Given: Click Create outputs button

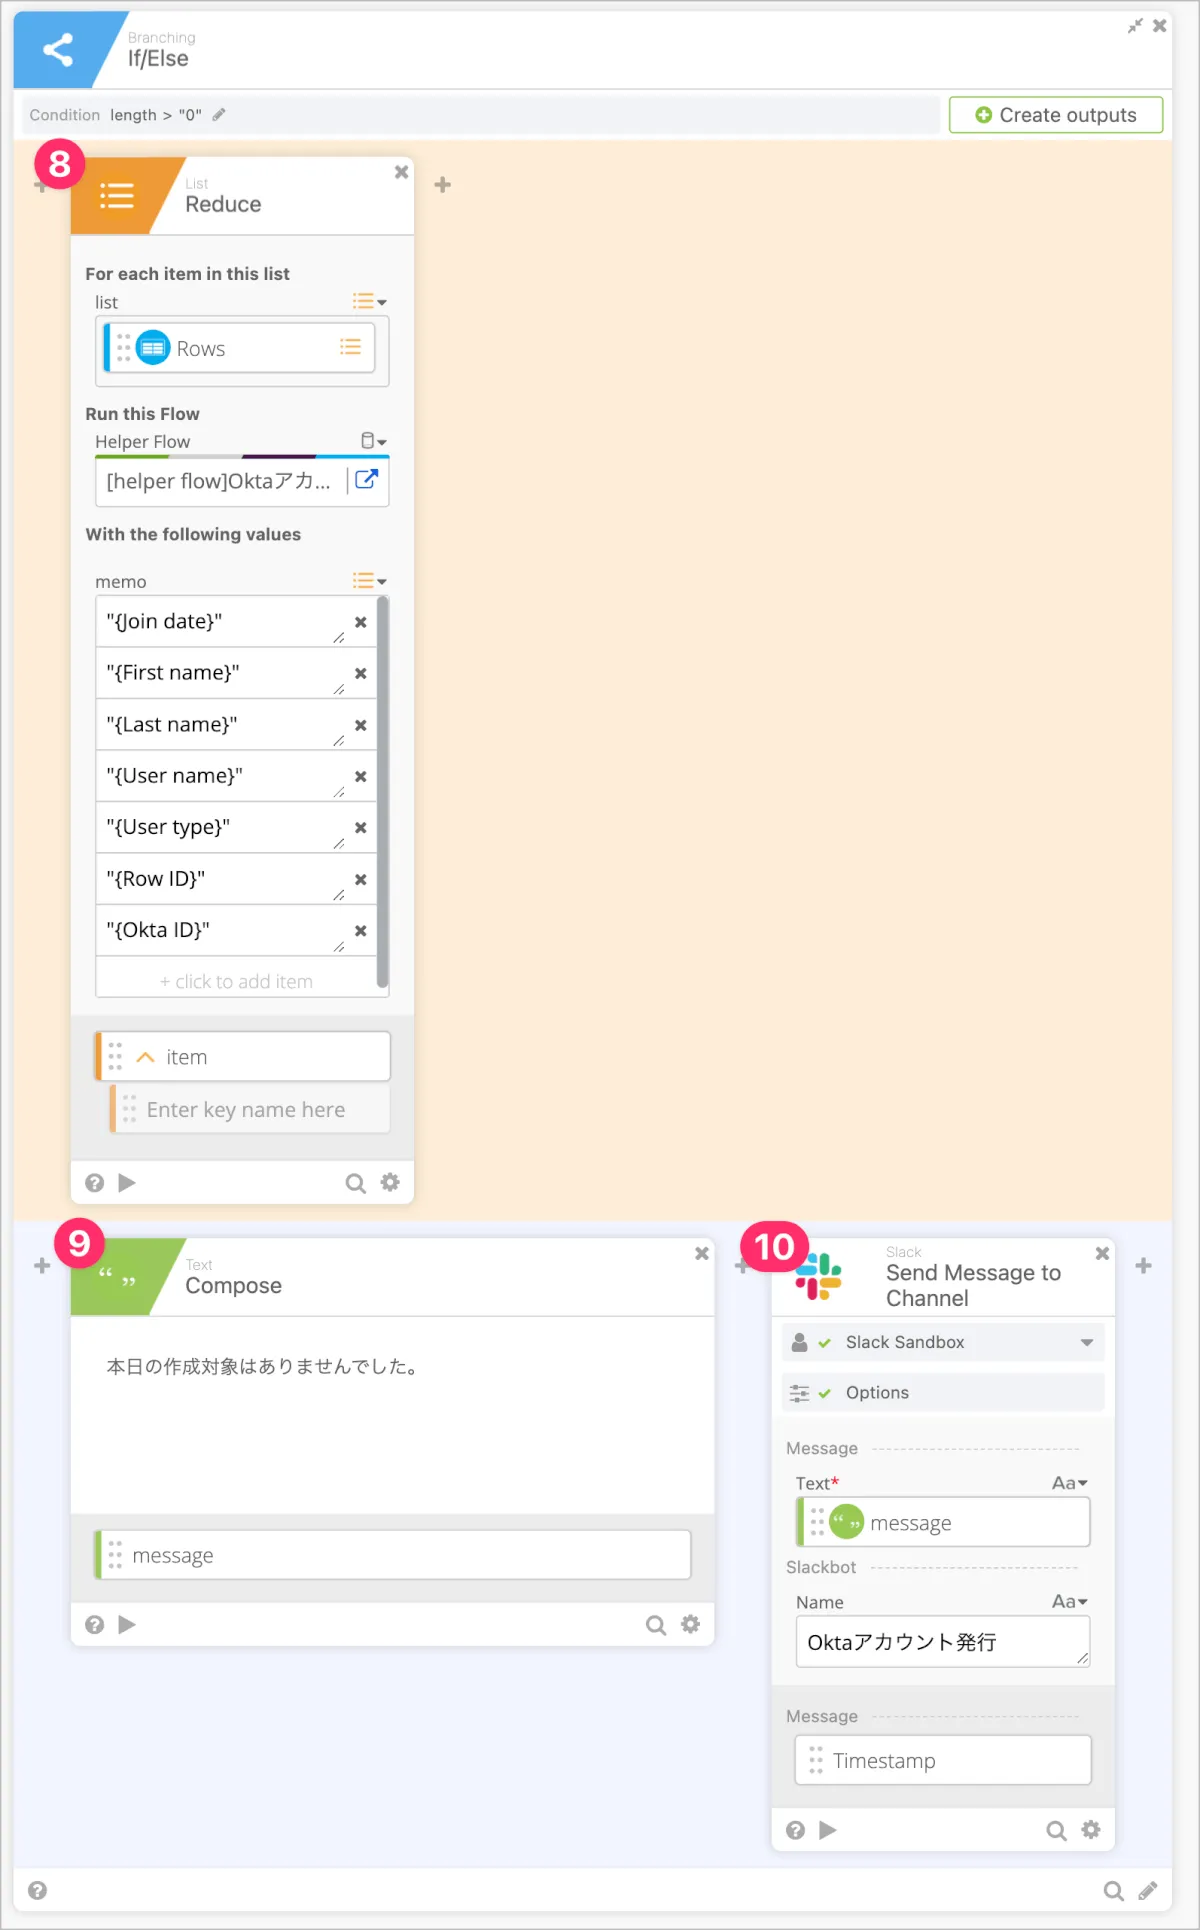Looking at the screenshot, I should click(x=1056, y=115).
